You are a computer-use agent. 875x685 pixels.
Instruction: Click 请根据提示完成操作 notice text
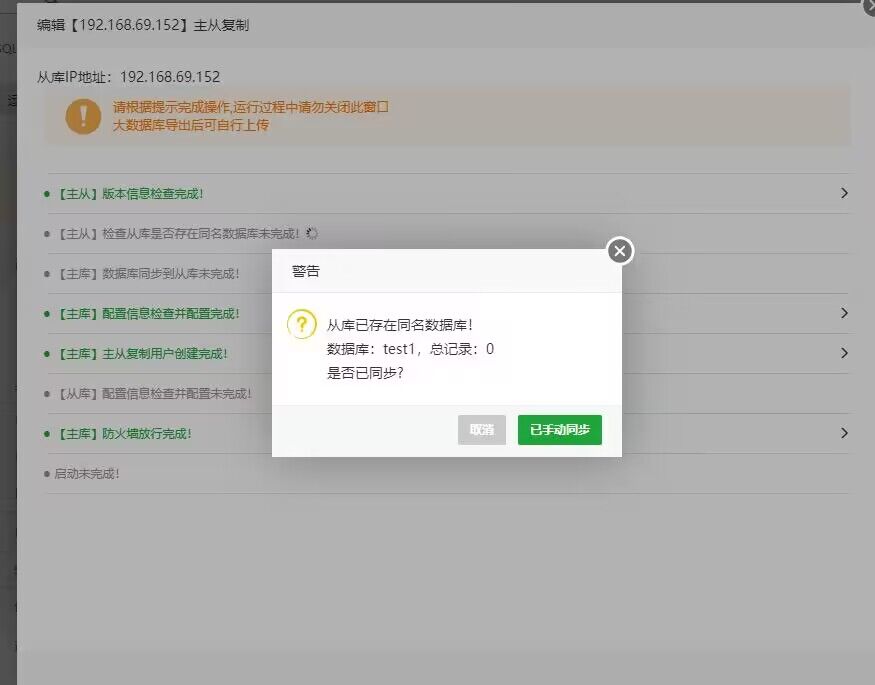coord(251,107)
